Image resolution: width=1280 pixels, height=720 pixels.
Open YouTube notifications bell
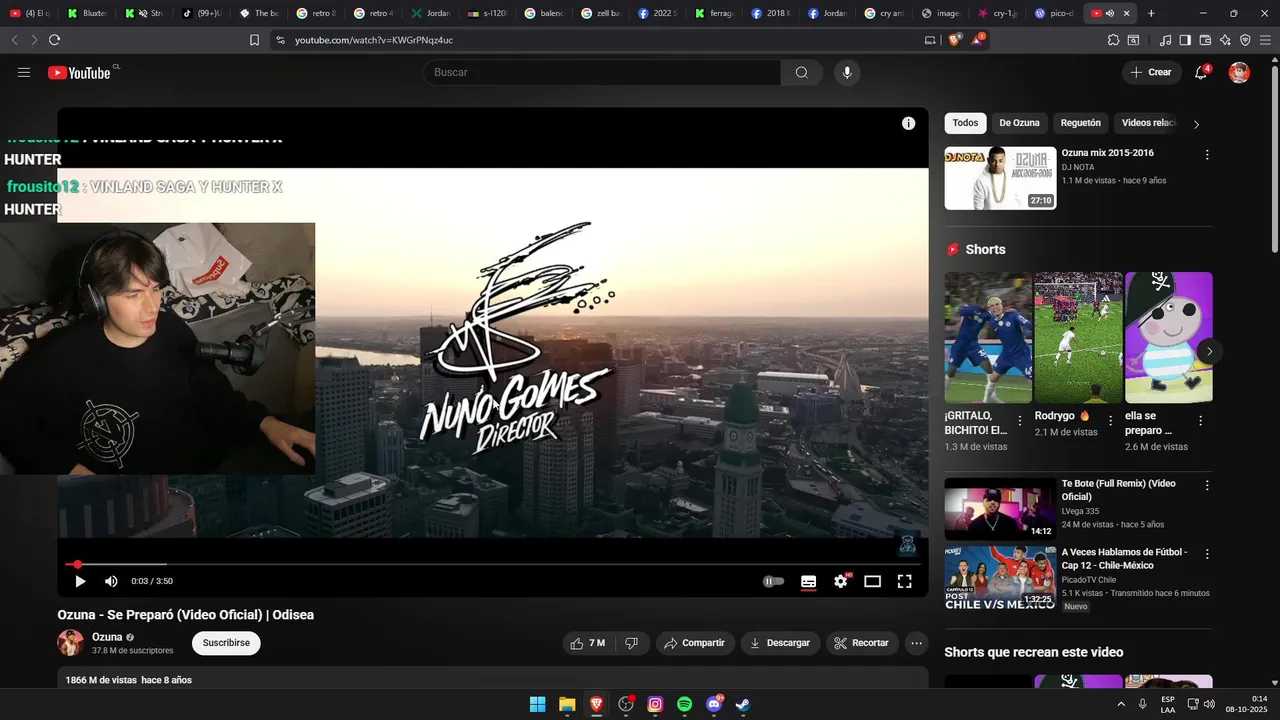pos(1201,72)
